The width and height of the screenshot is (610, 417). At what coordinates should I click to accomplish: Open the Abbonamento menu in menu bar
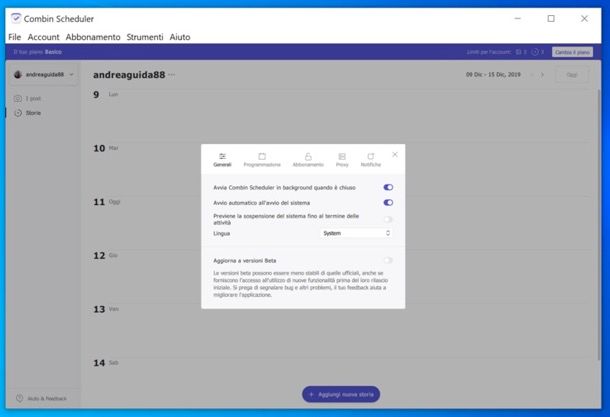coord(93,37)
